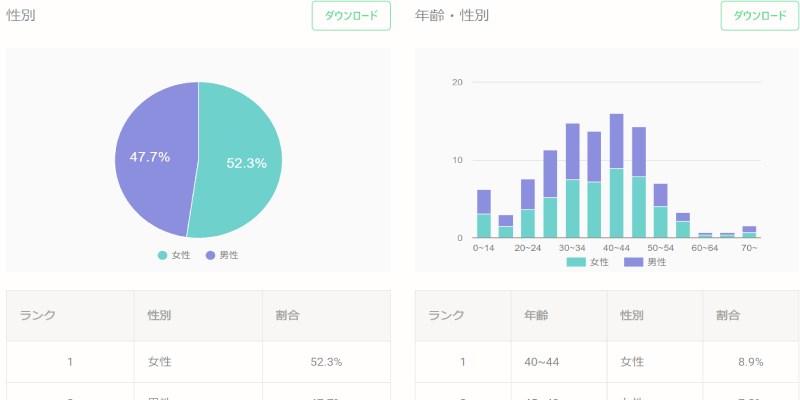Image resolution: width=800 pixels, height=400 pixels.
Task: Click the 性別 section title
Action: pos(21,16)
